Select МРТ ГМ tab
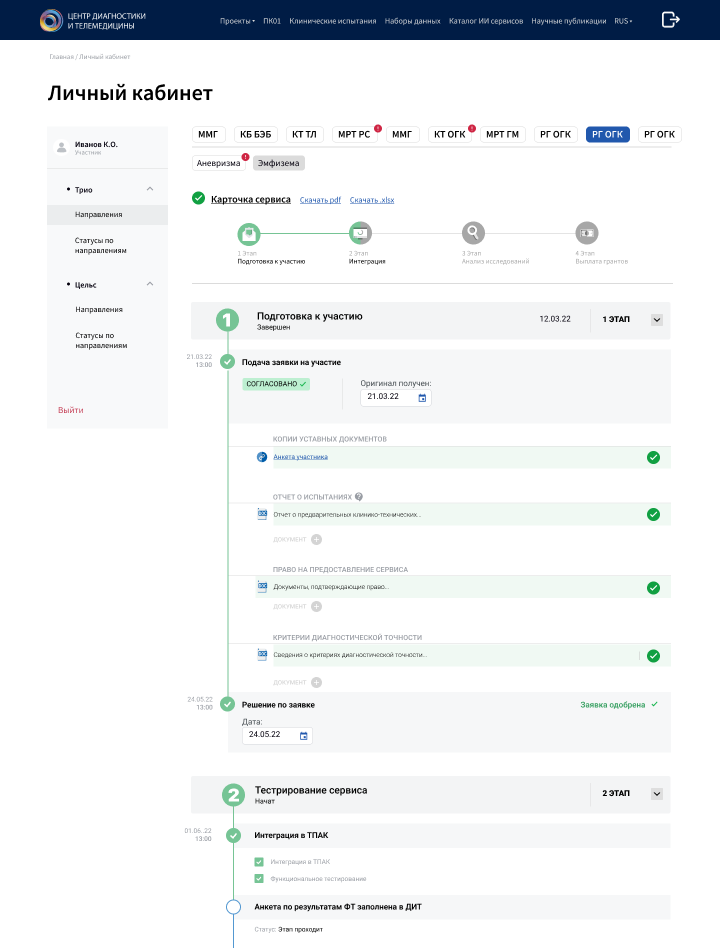This screenshot has width=720, height=948. pyautogui.click(x=502, y=134)
